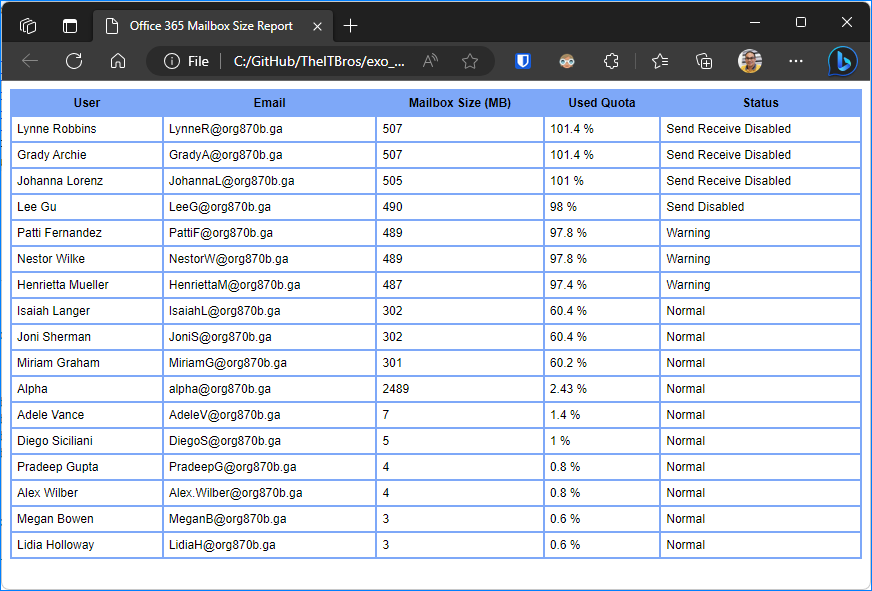Open the Extensions puzzle icon

[611, 61]
